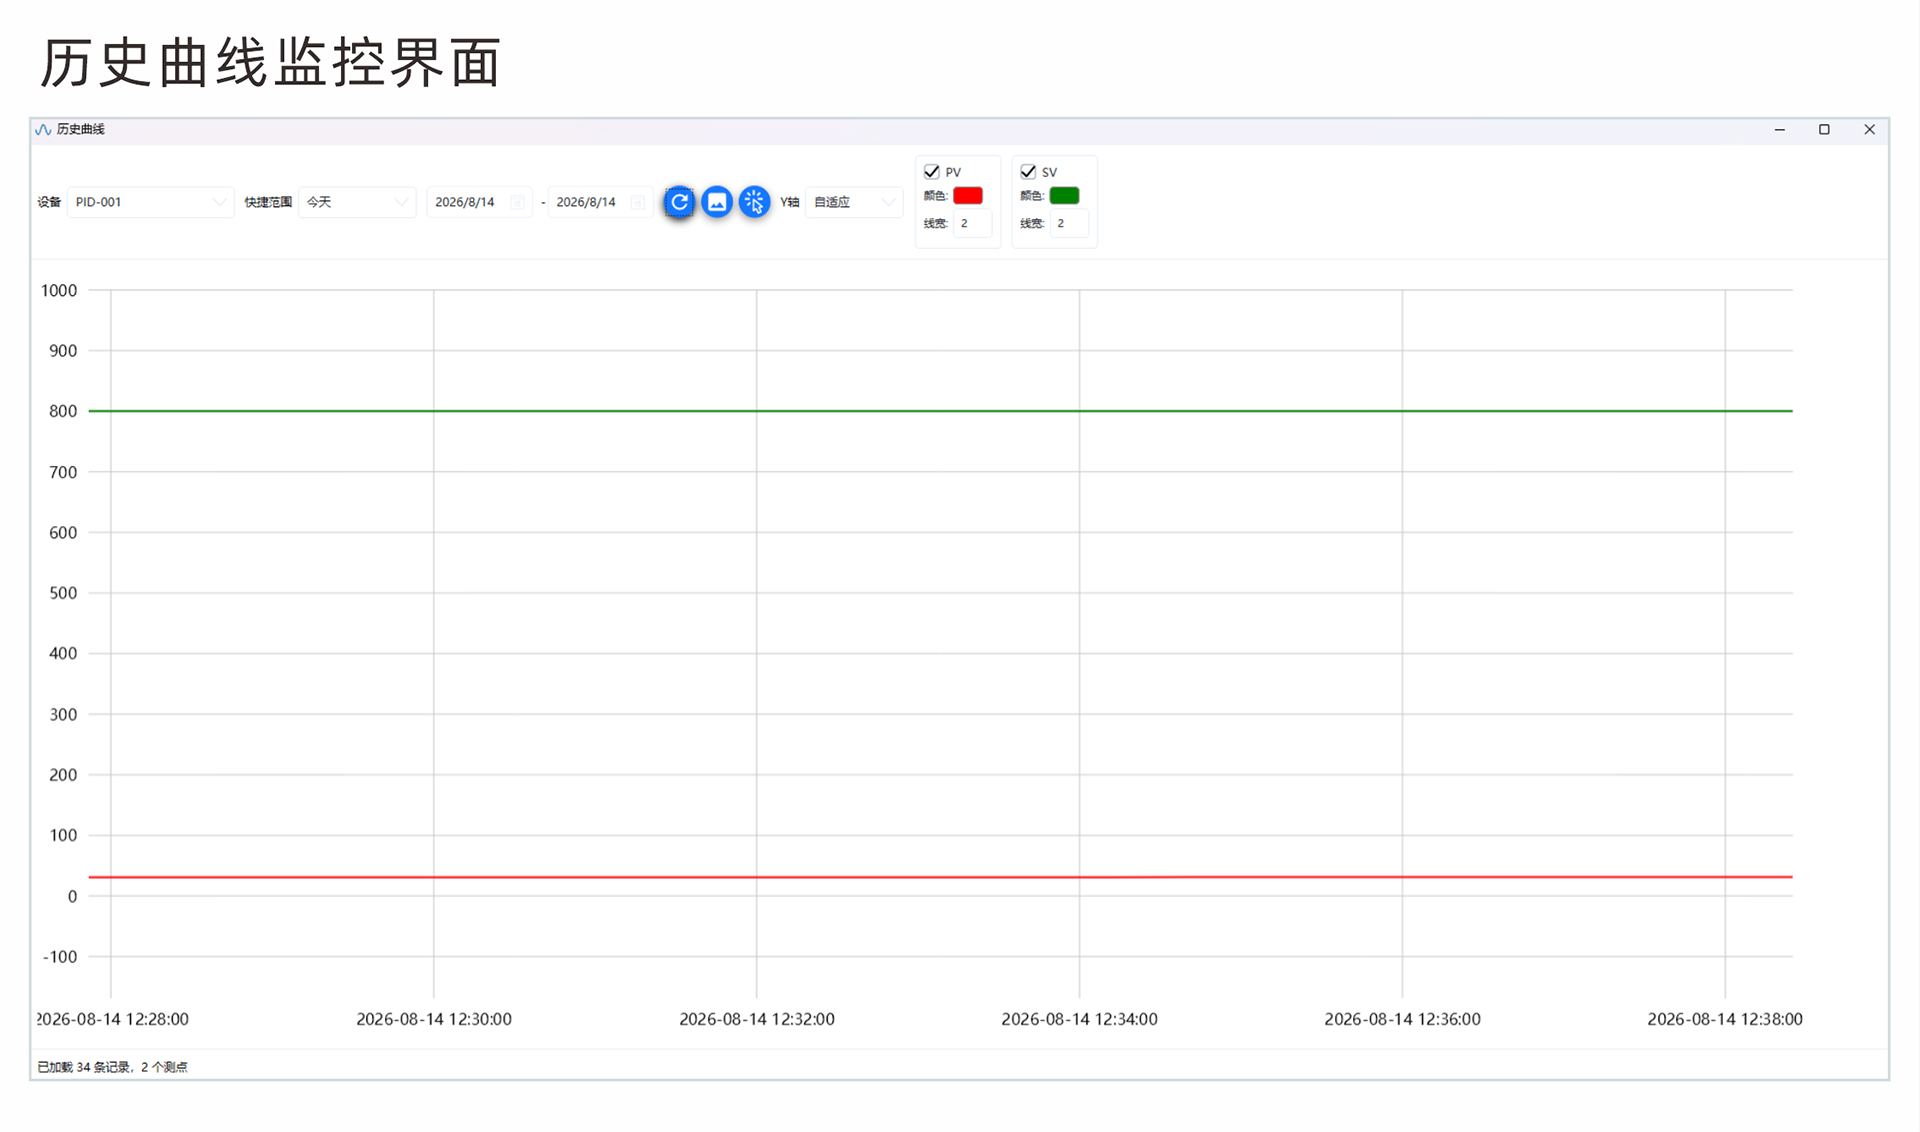
Task: Click the blue refresh data button
Action: (679, 202)
